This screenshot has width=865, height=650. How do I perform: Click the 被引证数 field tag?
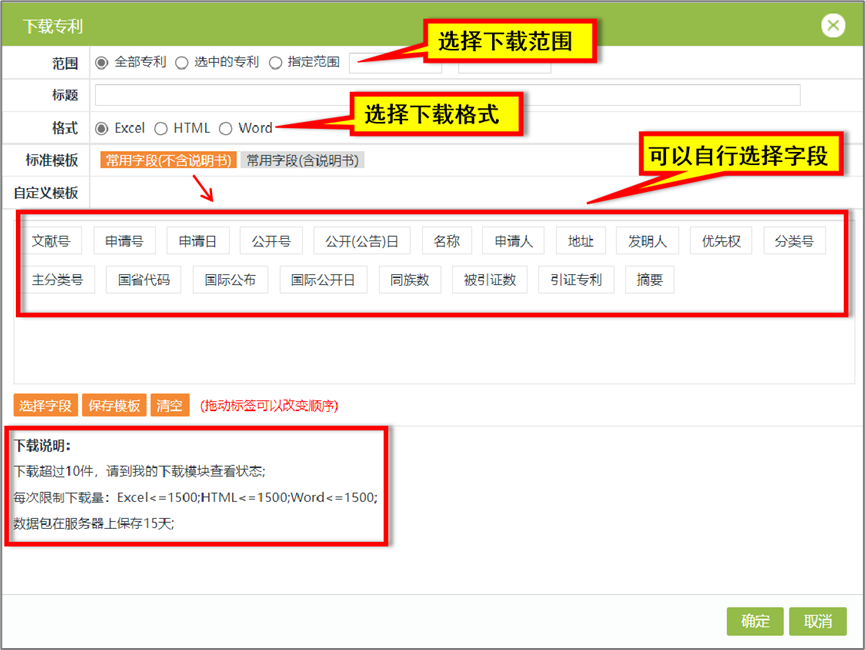pyautogui.click(x=489, y=279)
